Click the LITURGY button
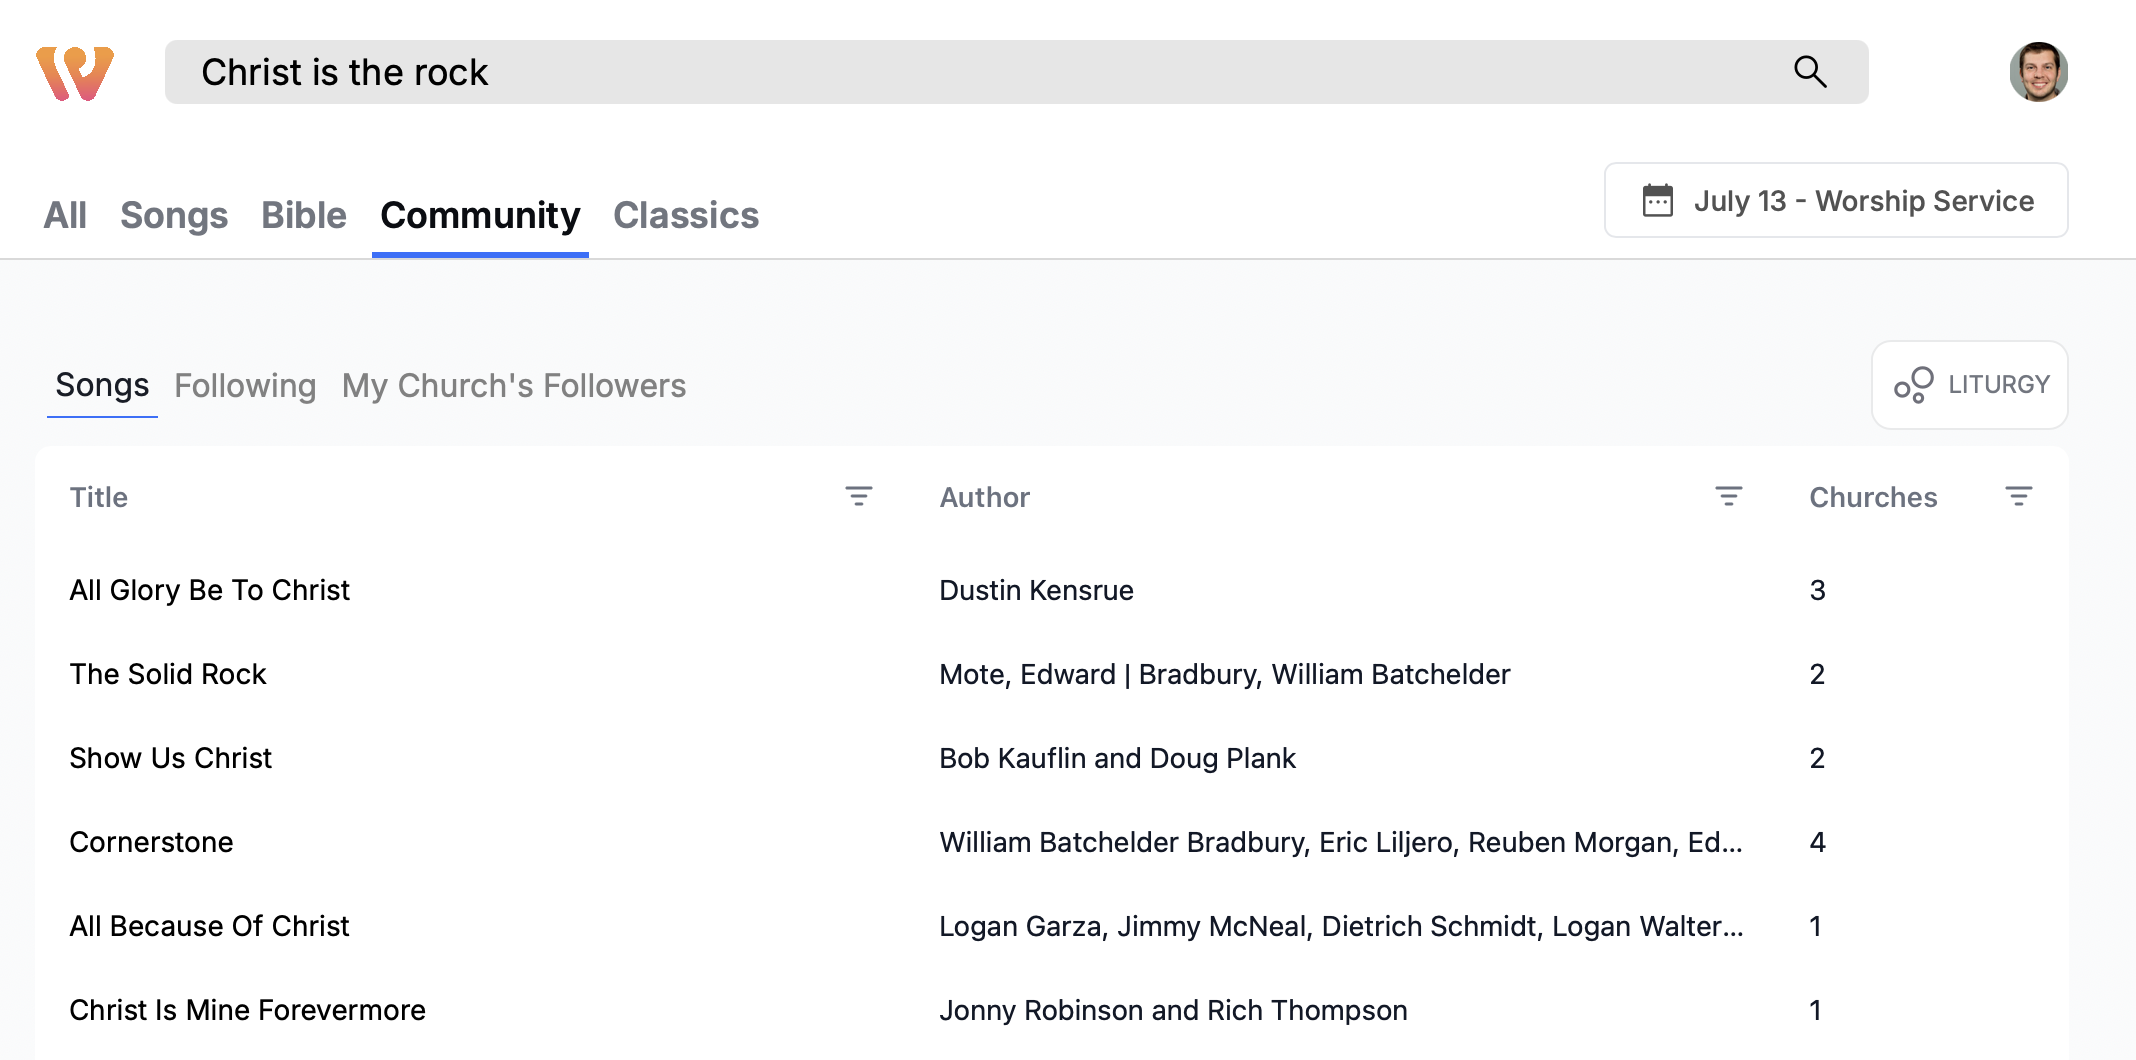This screenshot has height=1060, width=2136. 1970,385
